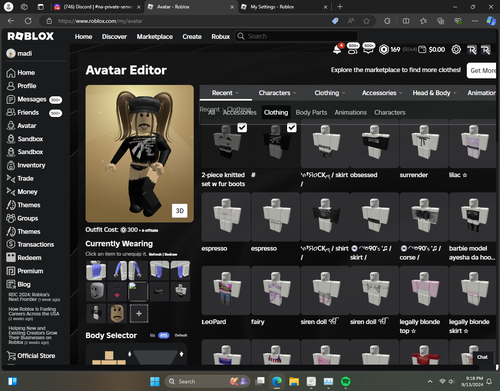Open the wallet balance showing $0.00

pos(432,50)
